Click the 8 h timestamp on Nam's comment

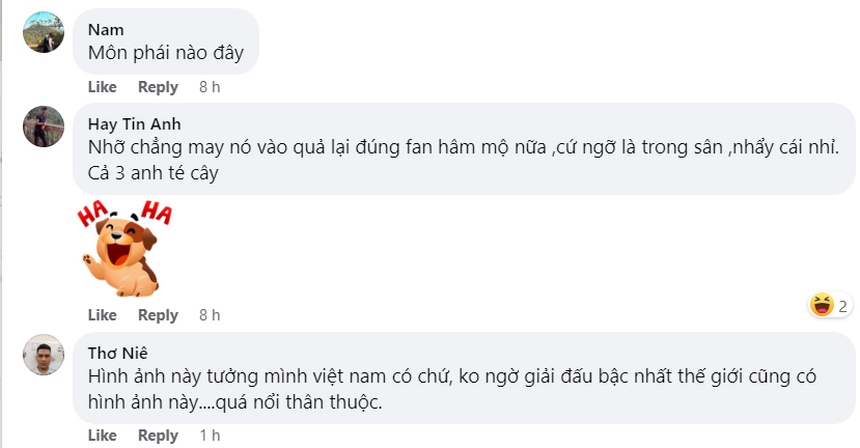(x=209, y=87)
